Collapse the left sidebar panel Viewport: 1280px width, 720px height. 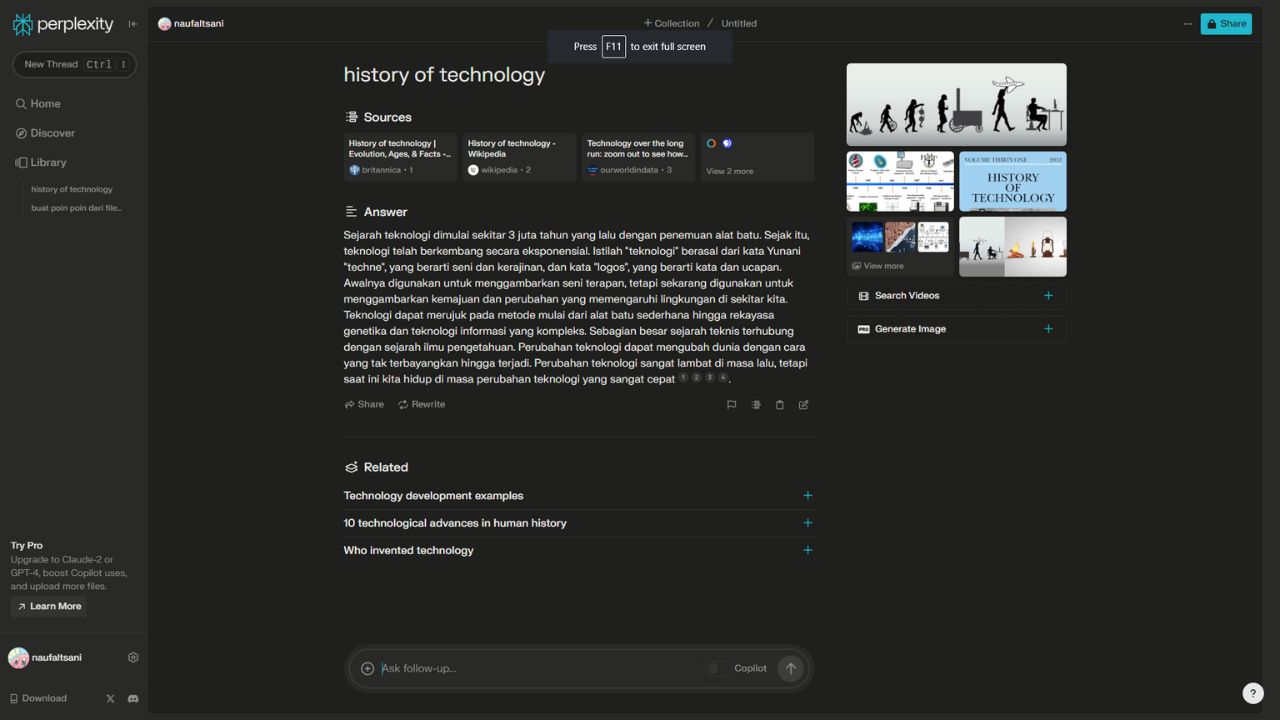[x=132, y=24]
